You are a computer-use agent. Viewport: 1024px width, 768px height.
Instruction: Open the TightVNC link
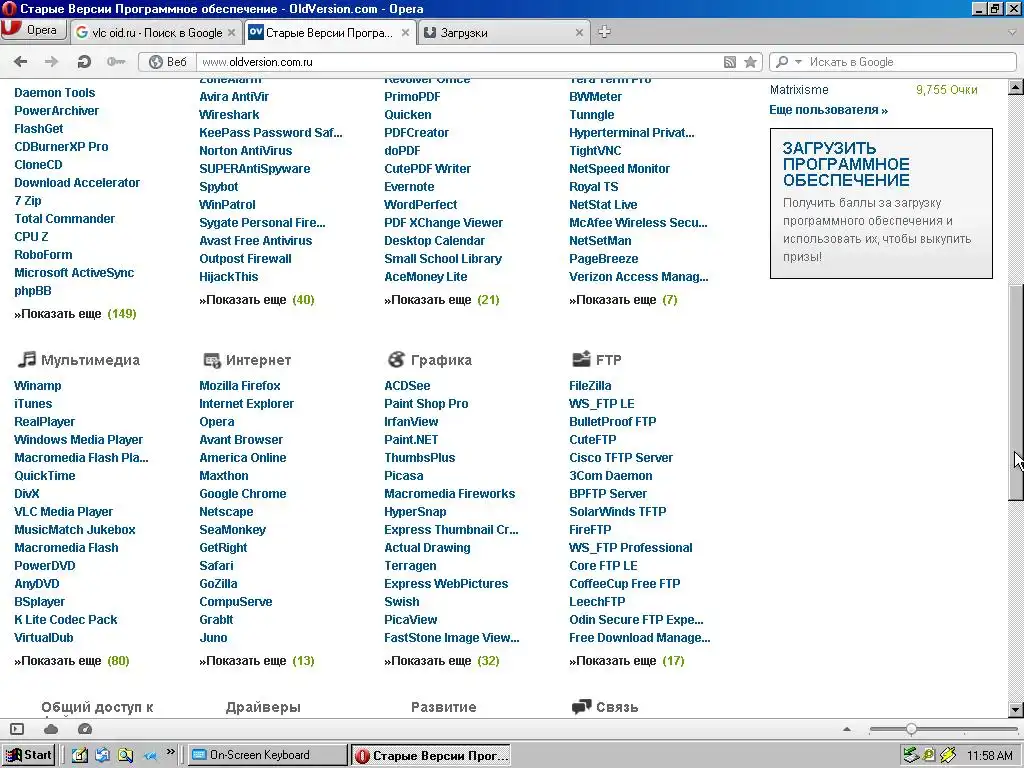tap(595, 150)
